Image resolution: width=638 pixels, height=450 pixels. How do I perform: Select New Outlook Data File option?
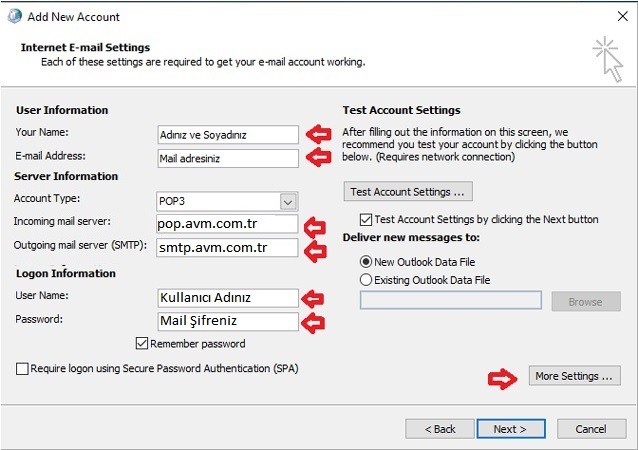[x=366, y=260]
